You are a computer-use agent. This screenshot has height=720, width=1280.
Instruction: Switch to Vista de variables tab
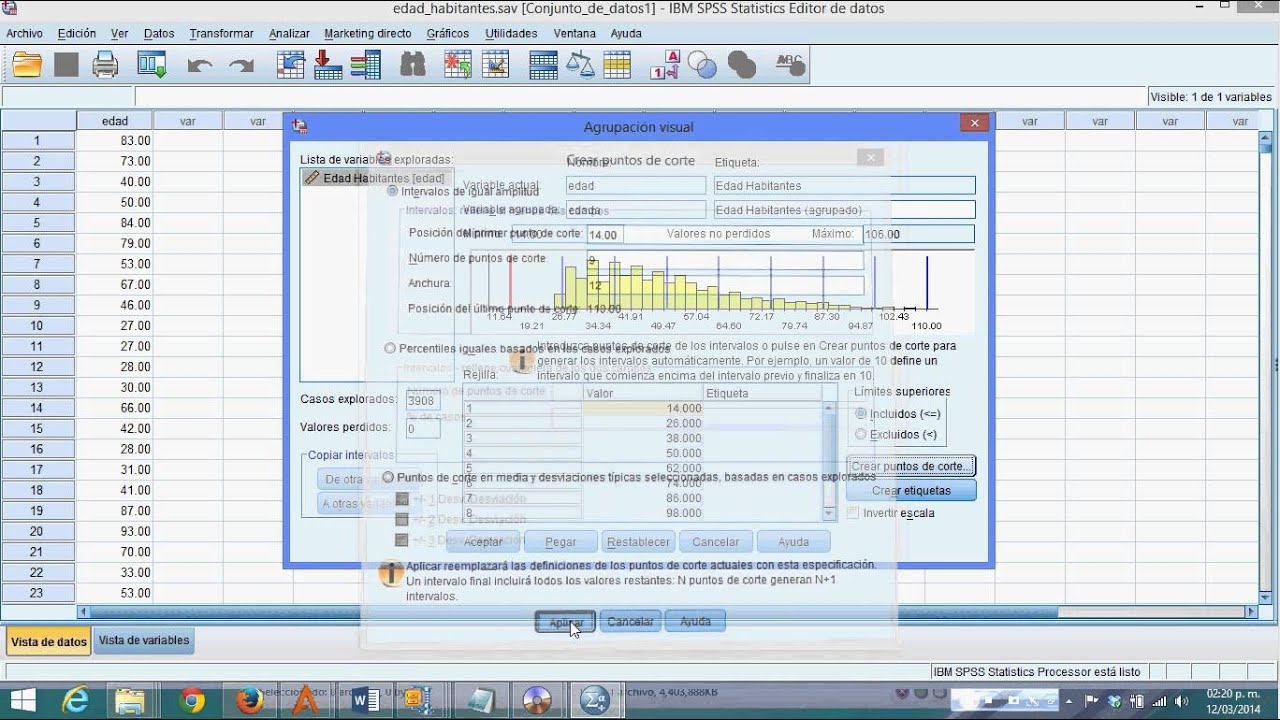tap(144, 641)
